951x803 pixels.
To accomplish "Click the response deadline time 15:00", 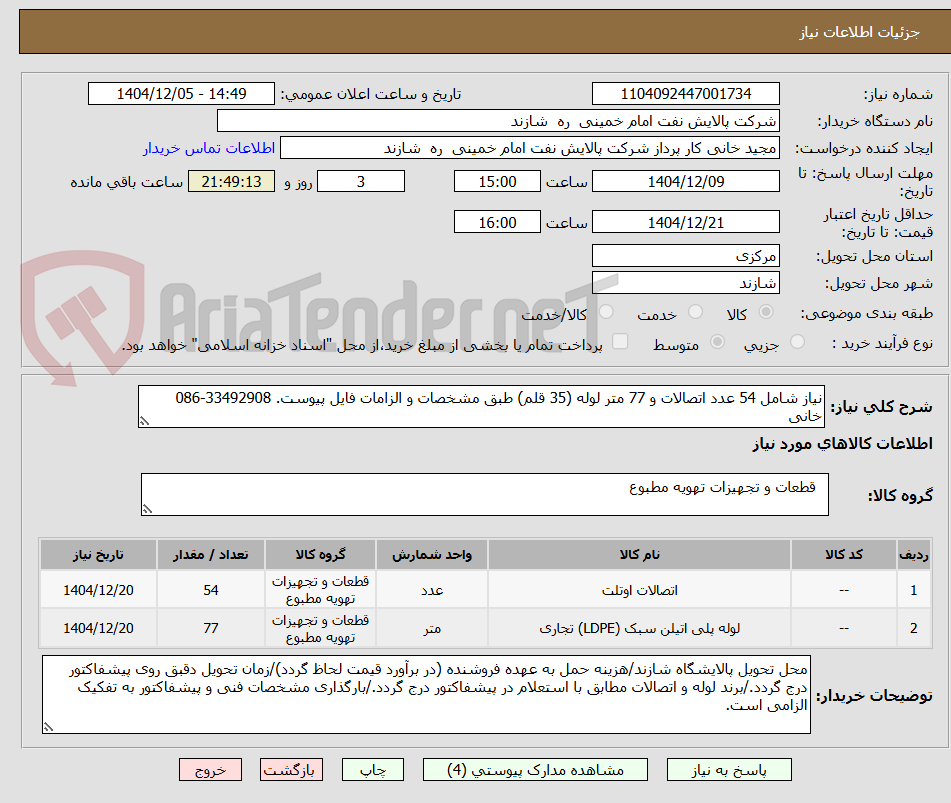I will coord(497,181).
